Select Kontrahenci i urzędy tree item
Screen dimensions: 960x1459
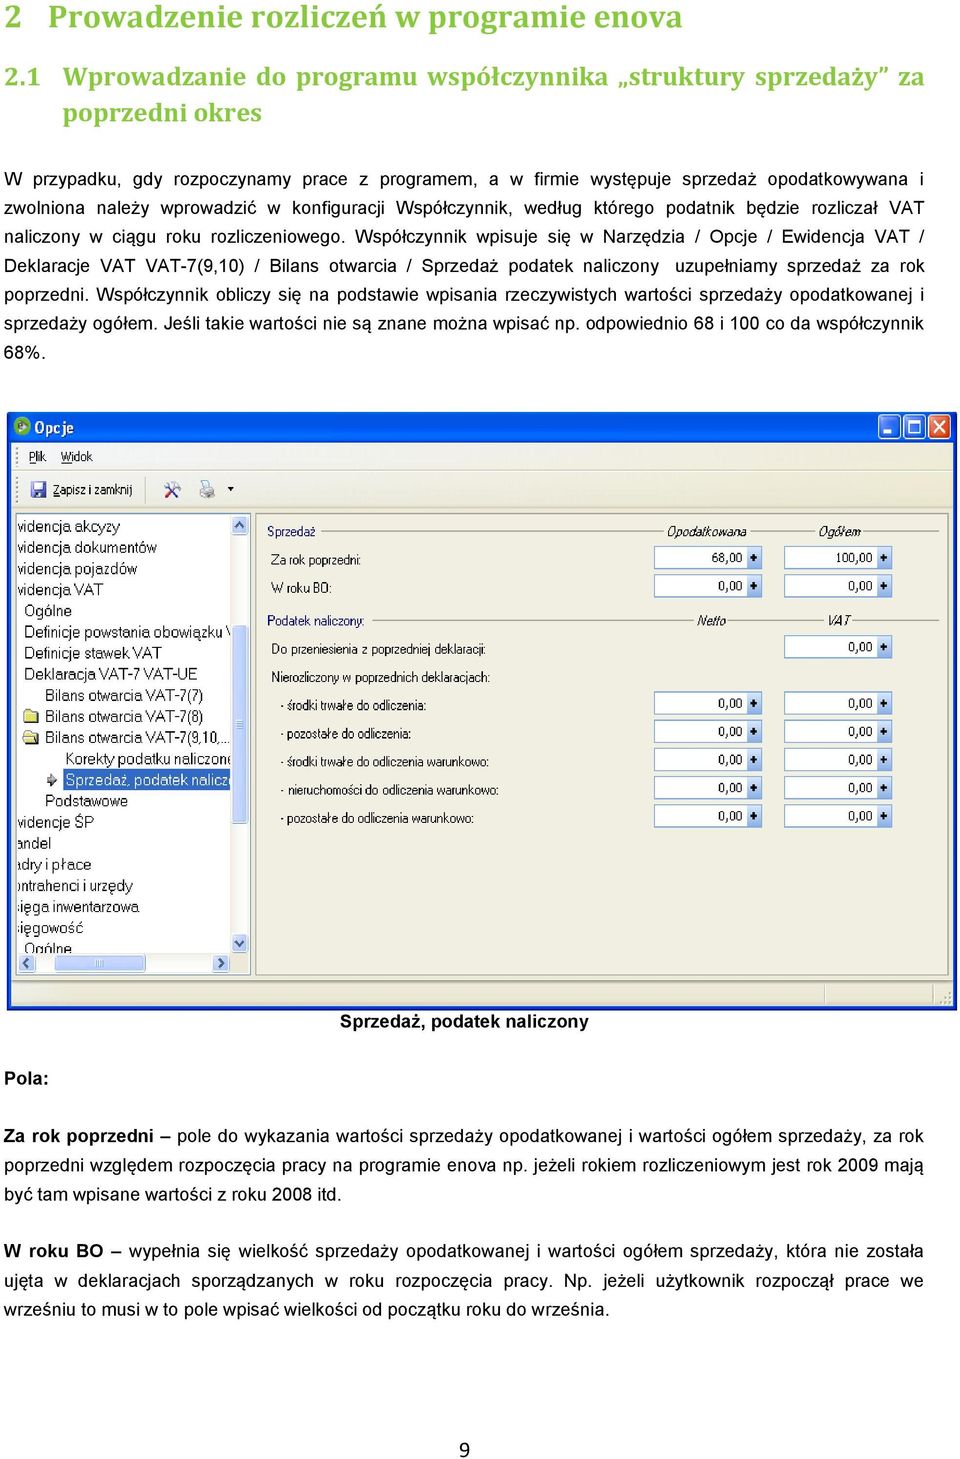[x=75, y=886]
